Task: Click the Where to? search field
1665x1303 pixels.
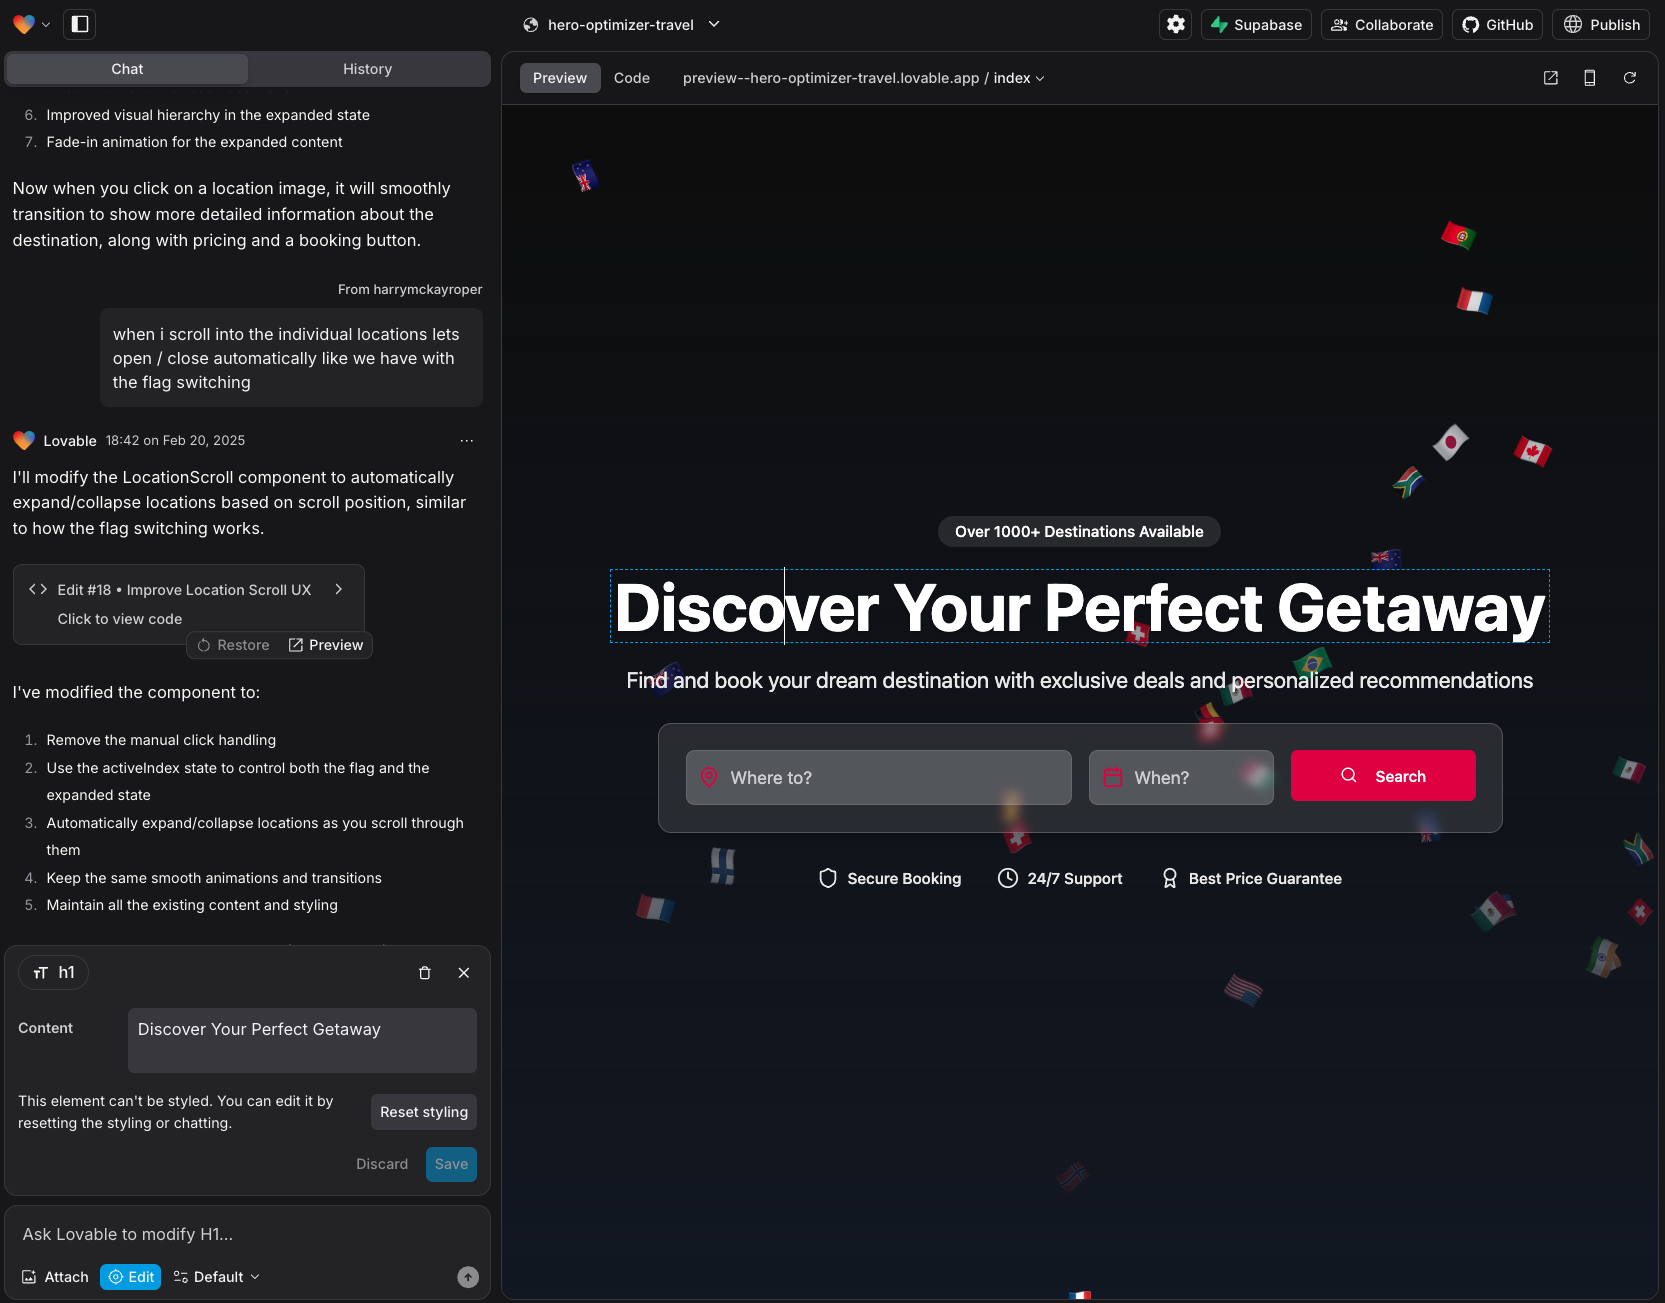Action: 878,777
